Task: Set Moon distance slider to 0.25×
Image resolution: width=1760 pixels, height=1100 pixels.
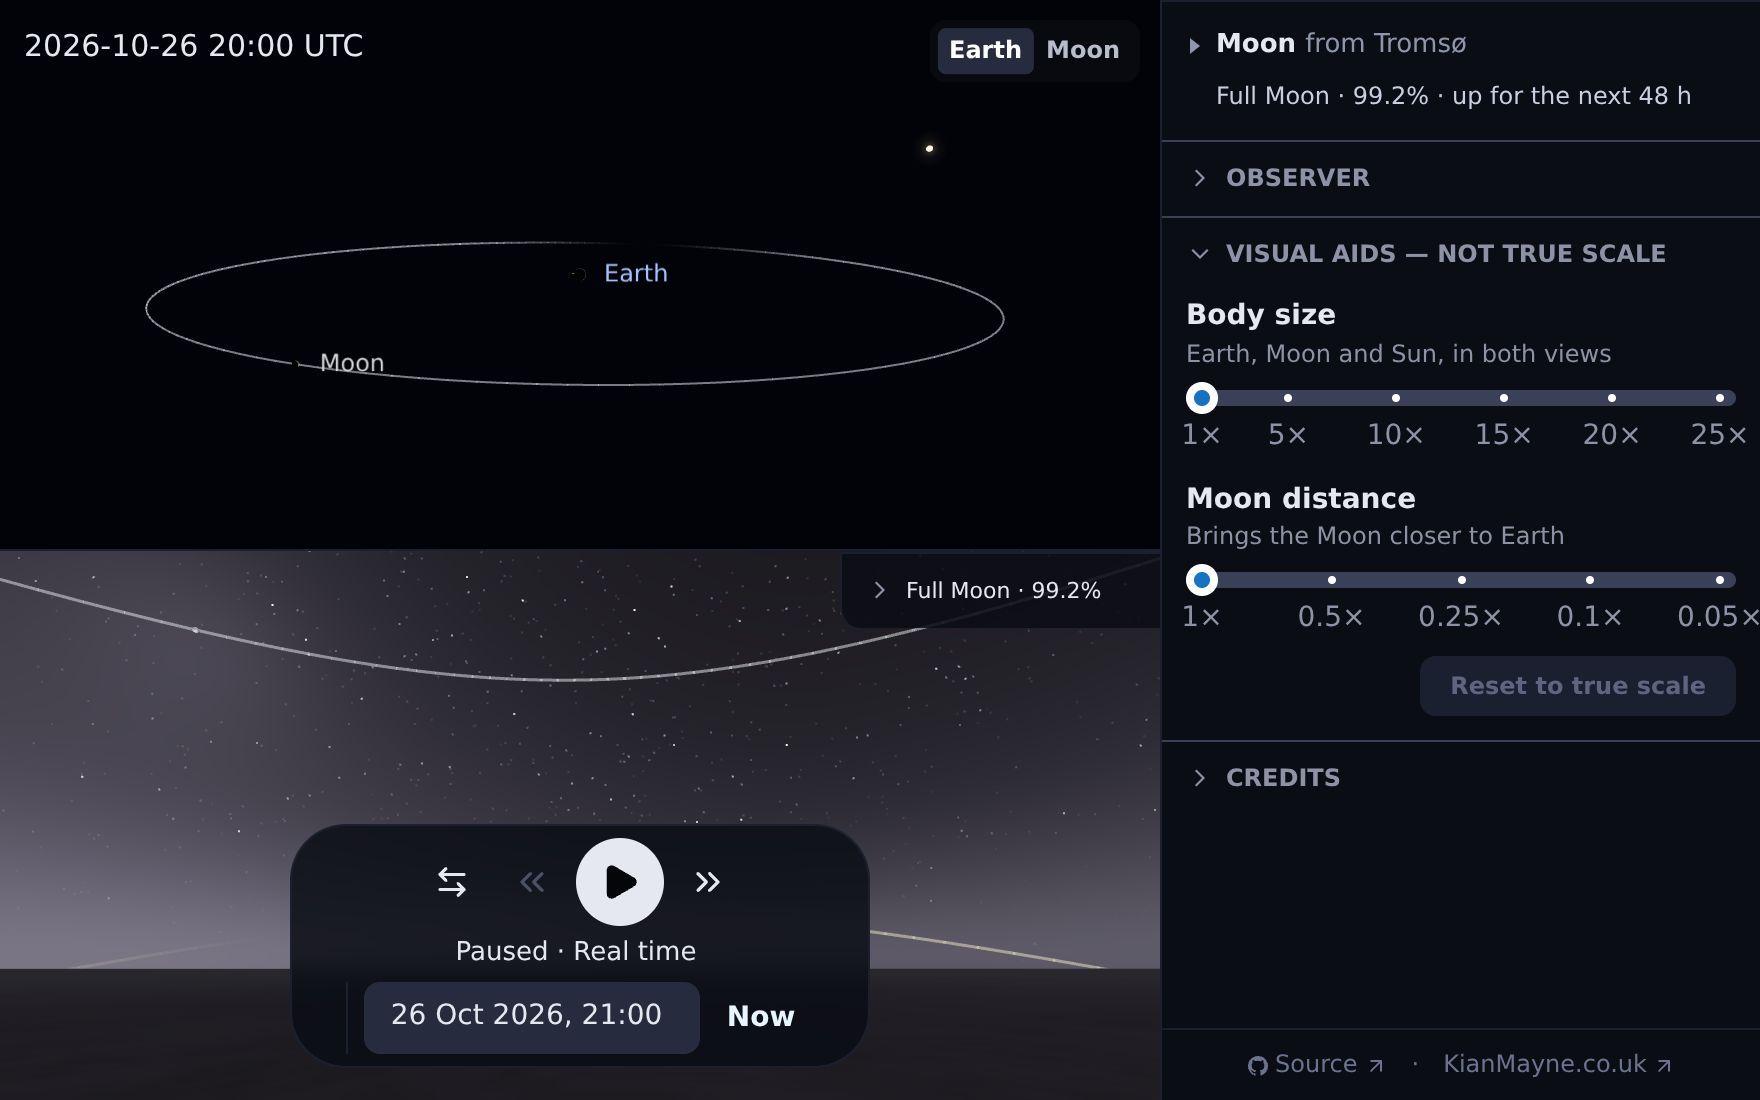Action: 1462,580
